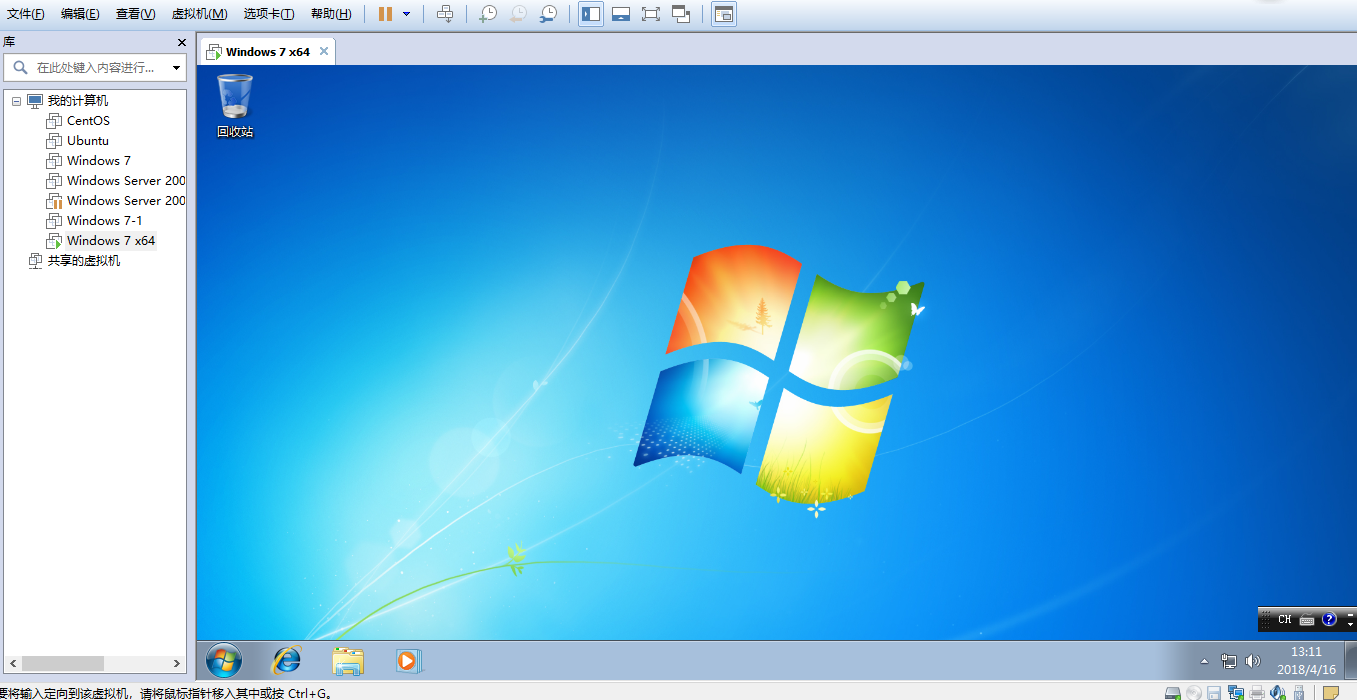Click the floppy drive status icon
Image resolution: width=1357 pixels, height=700 pixels.
coord(1214,692)
